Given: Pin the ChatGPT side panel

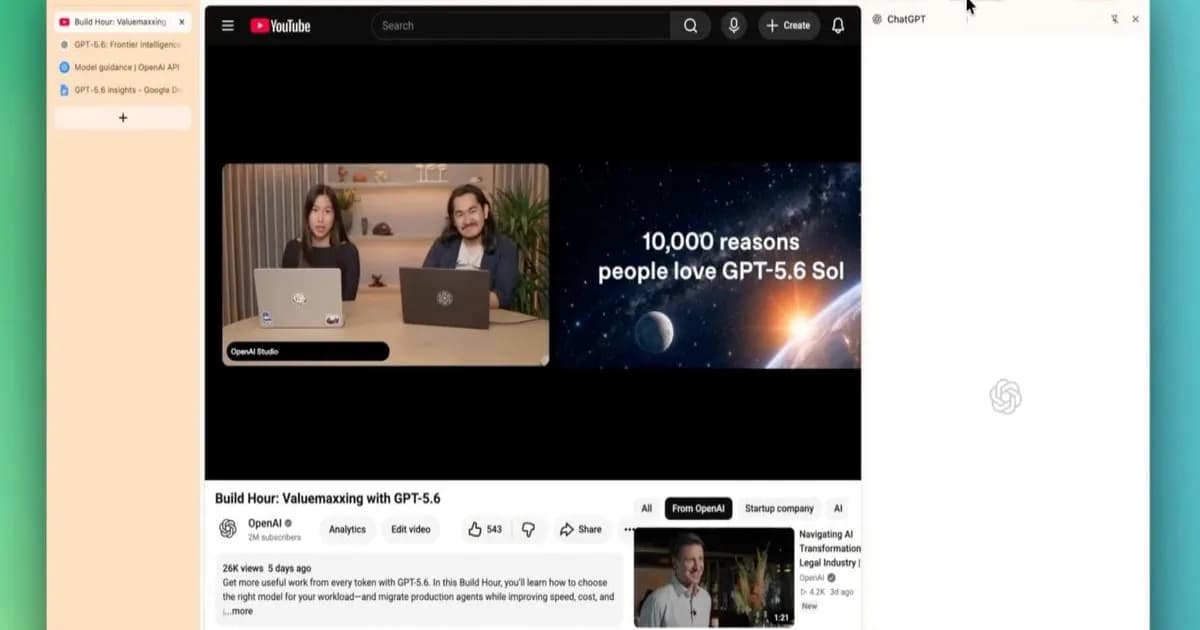Looking at the screenshot, I should [x=1114, y=19].
